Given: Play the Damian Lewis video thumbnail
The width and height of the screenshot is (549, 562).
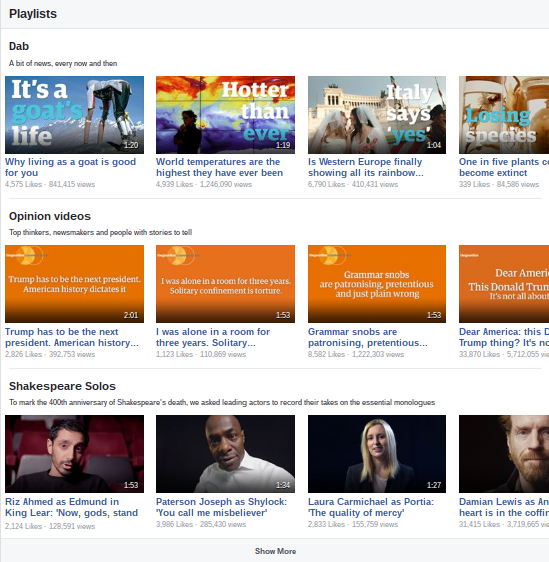Looking at the screenshot, I should pos(504,454).
